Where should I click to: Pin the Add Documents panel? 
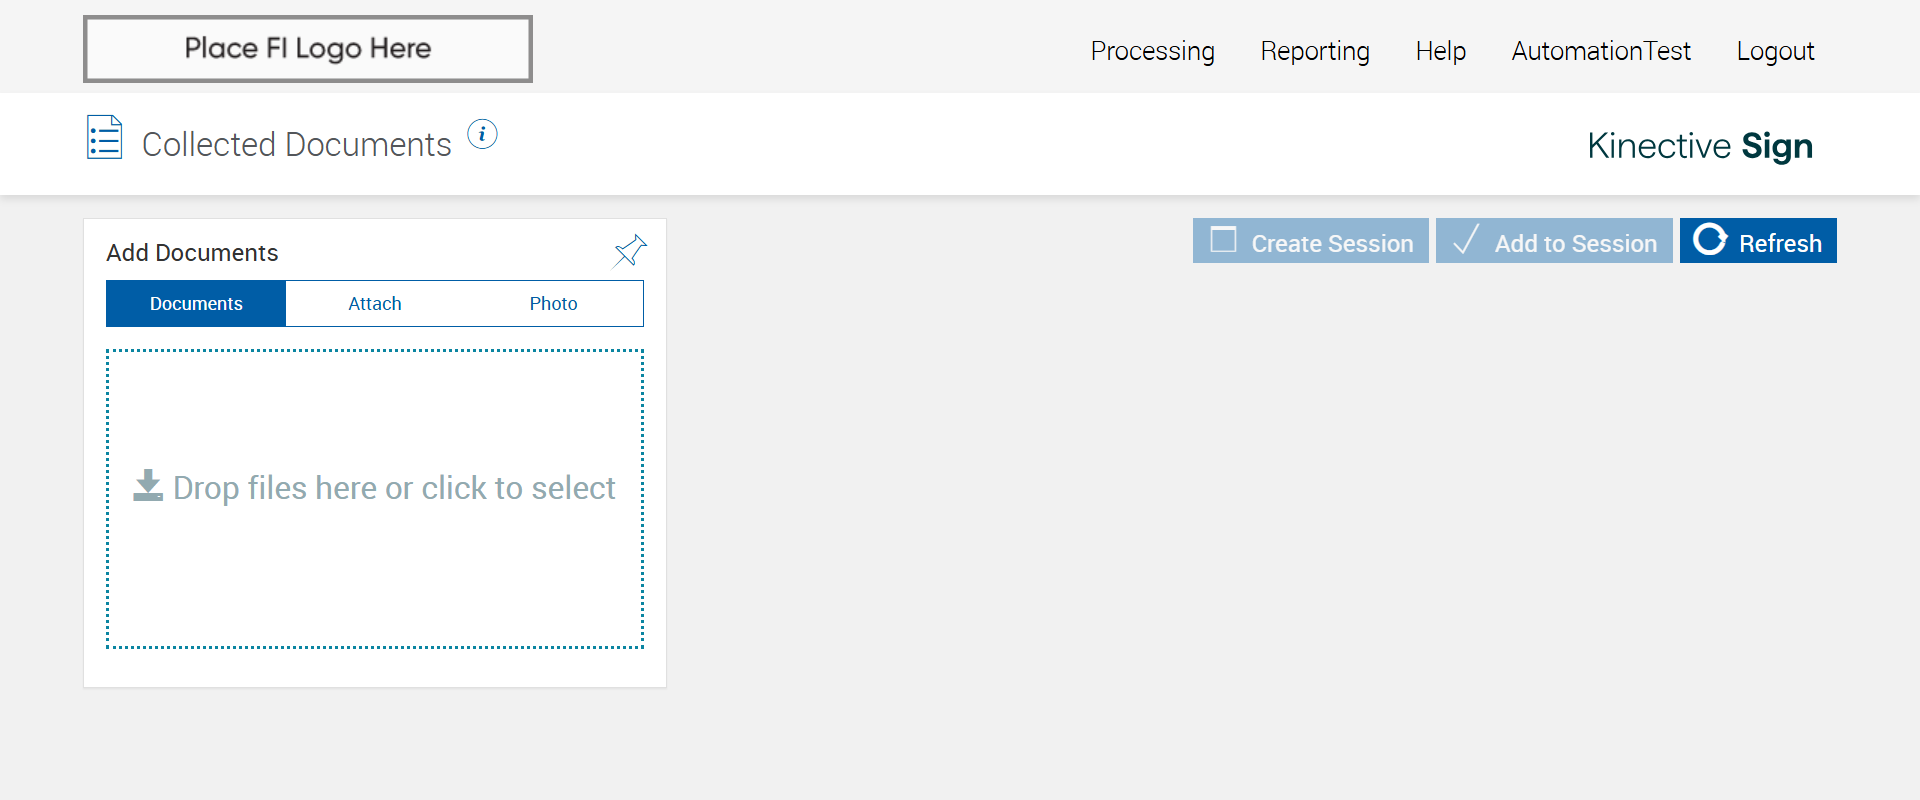coord(630,251)
